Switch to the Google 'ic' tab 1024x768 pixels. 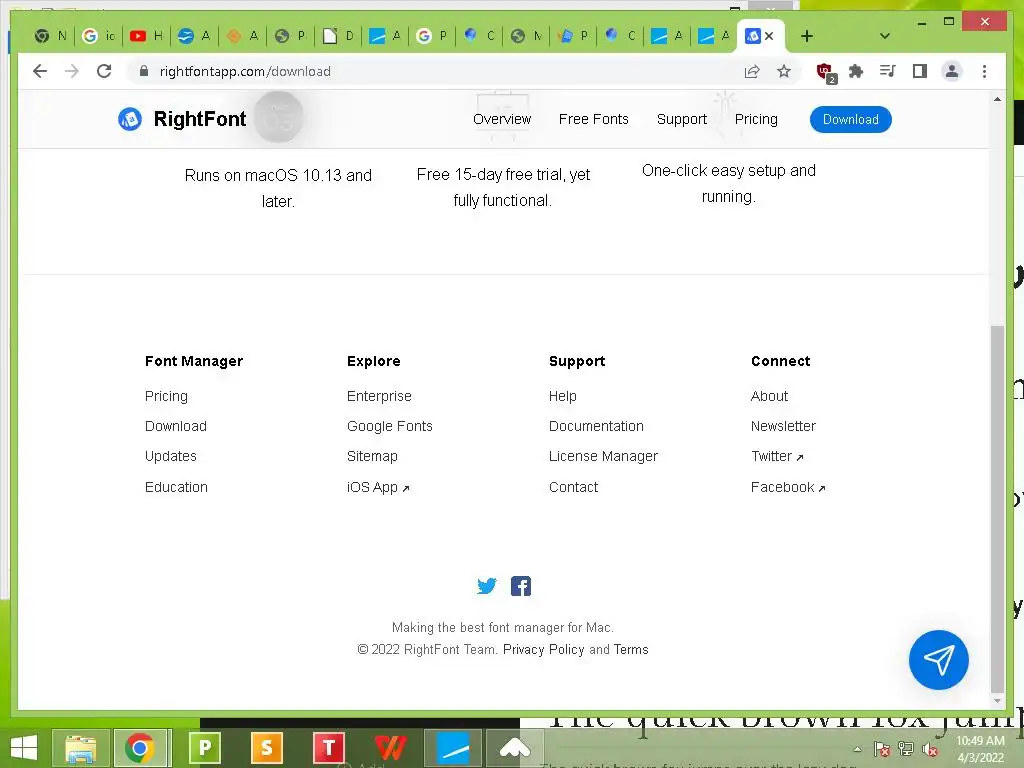coord(99,36)
